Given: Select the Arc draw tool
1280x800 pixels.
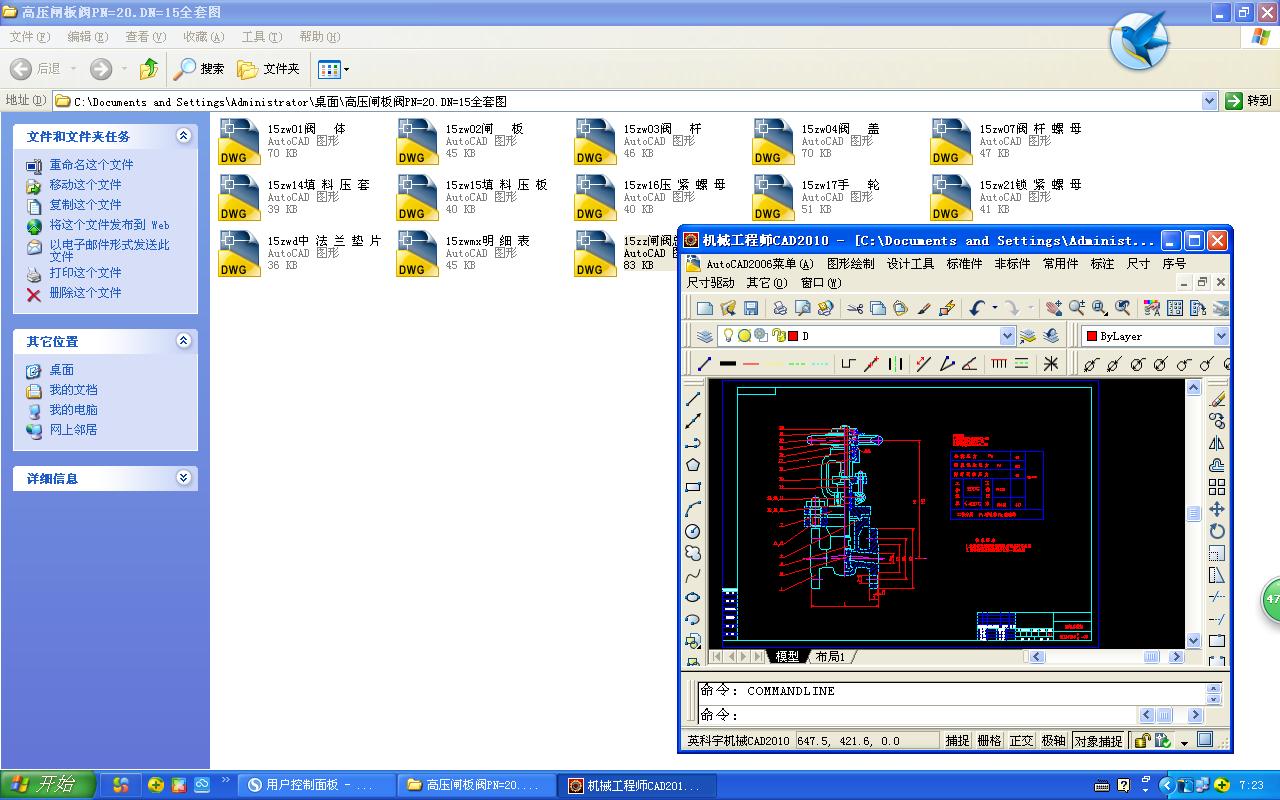Looking at the screenshot, I should [x=693, y=509].
